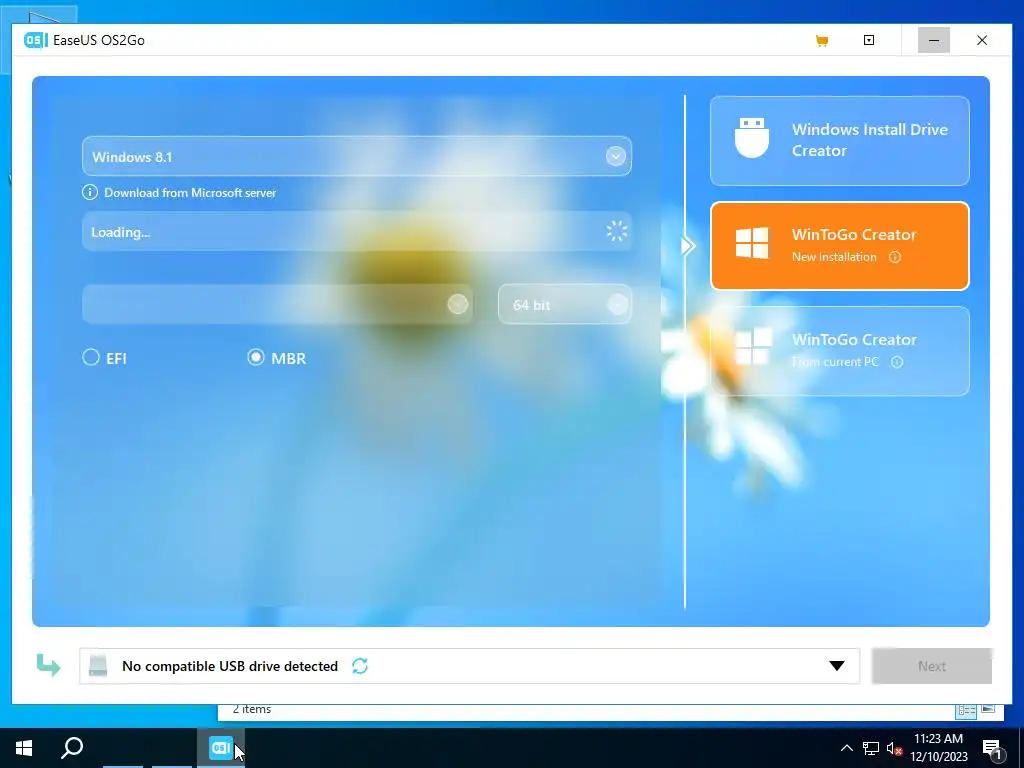Click the muted volume icon in tray
The height and width of the screenshot is (768, 1024).
pyautogui.click(x=894, y=748)
